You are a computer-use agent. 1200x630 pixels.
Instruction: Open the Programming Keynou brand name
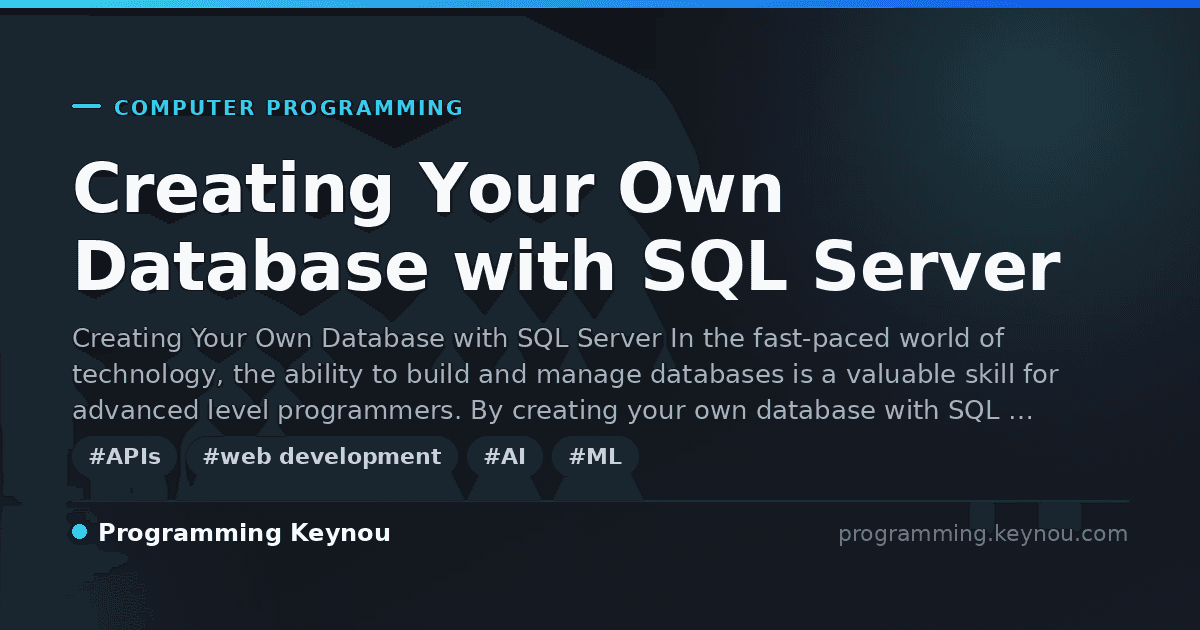[x=244, y=533]
